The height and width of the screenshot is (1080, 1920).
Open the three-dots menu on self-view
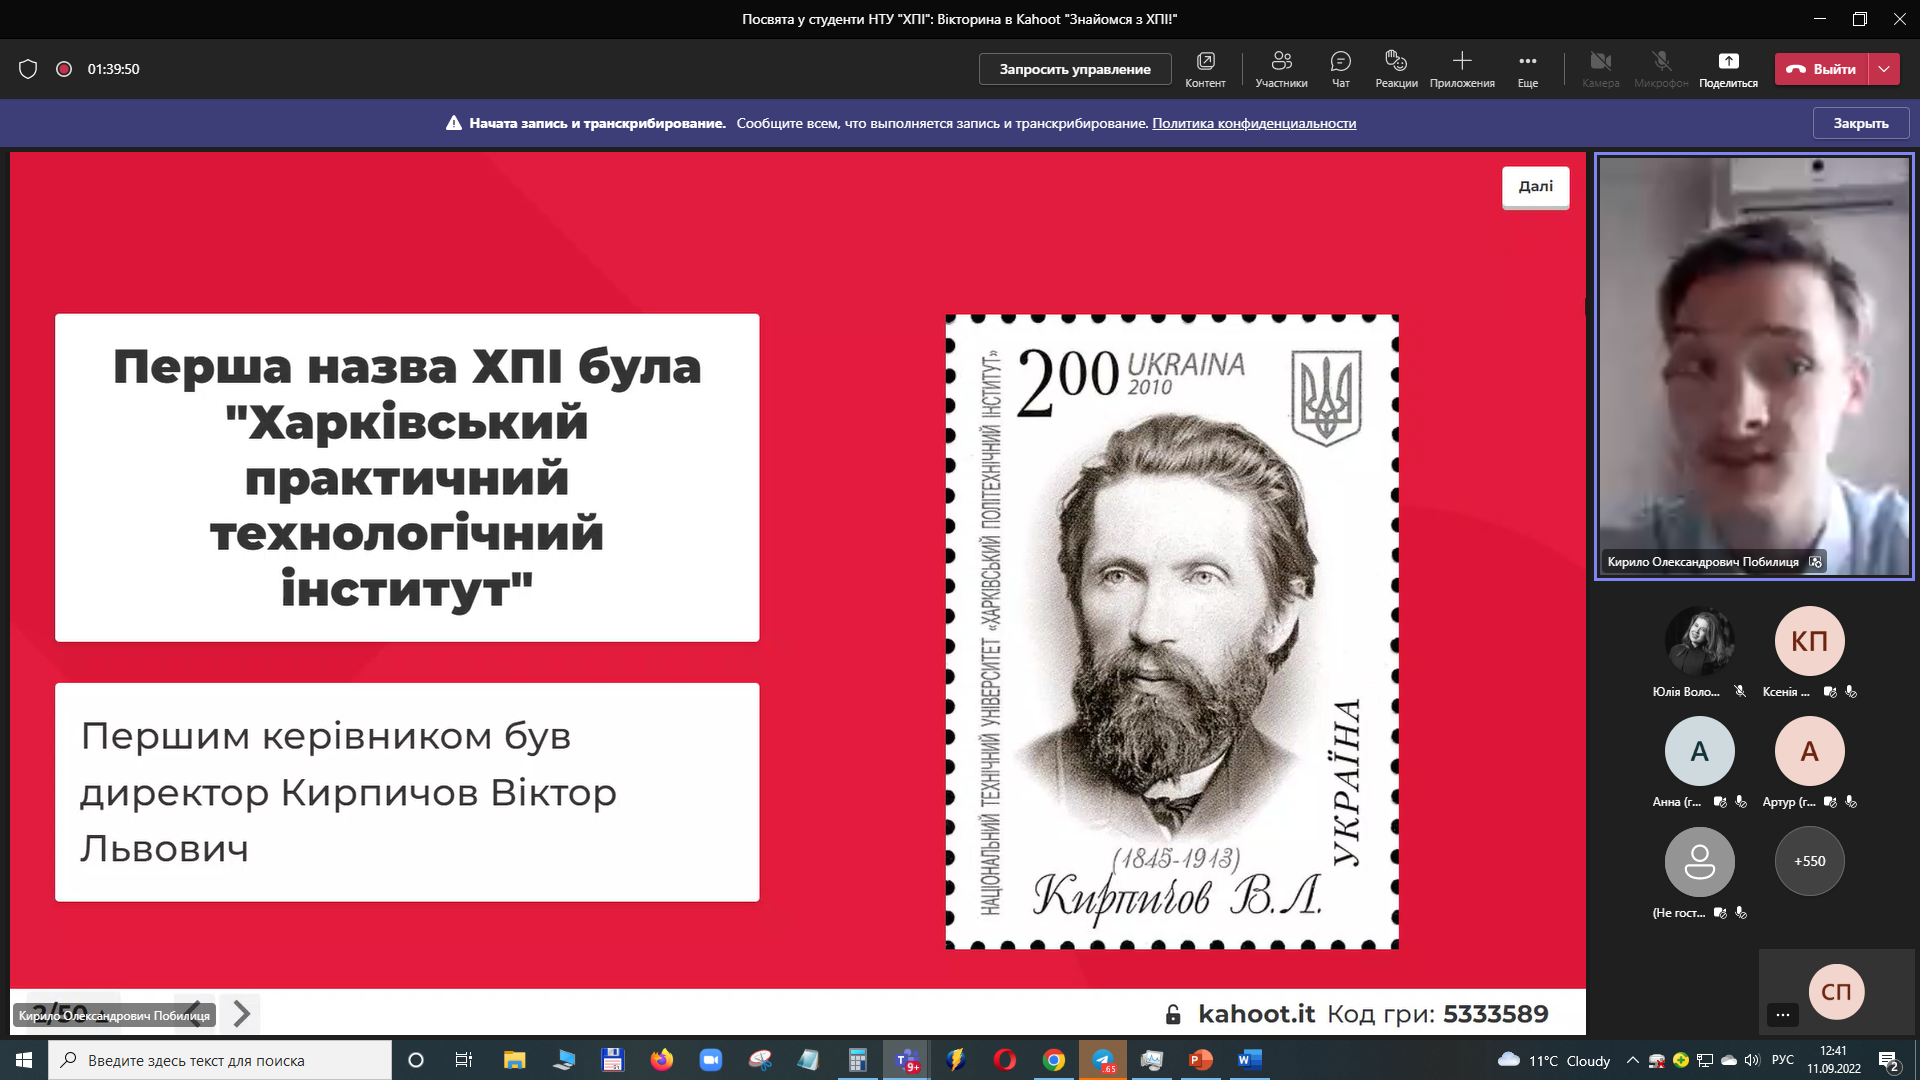point(1783,1015)
